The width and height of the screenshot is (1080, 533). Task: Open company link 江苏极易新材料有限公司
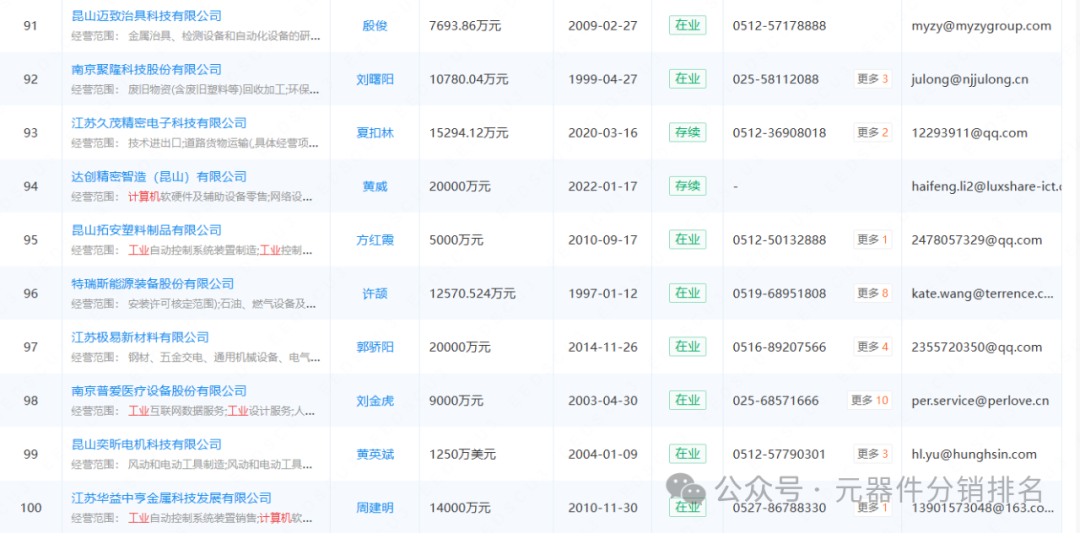(141, 337)
